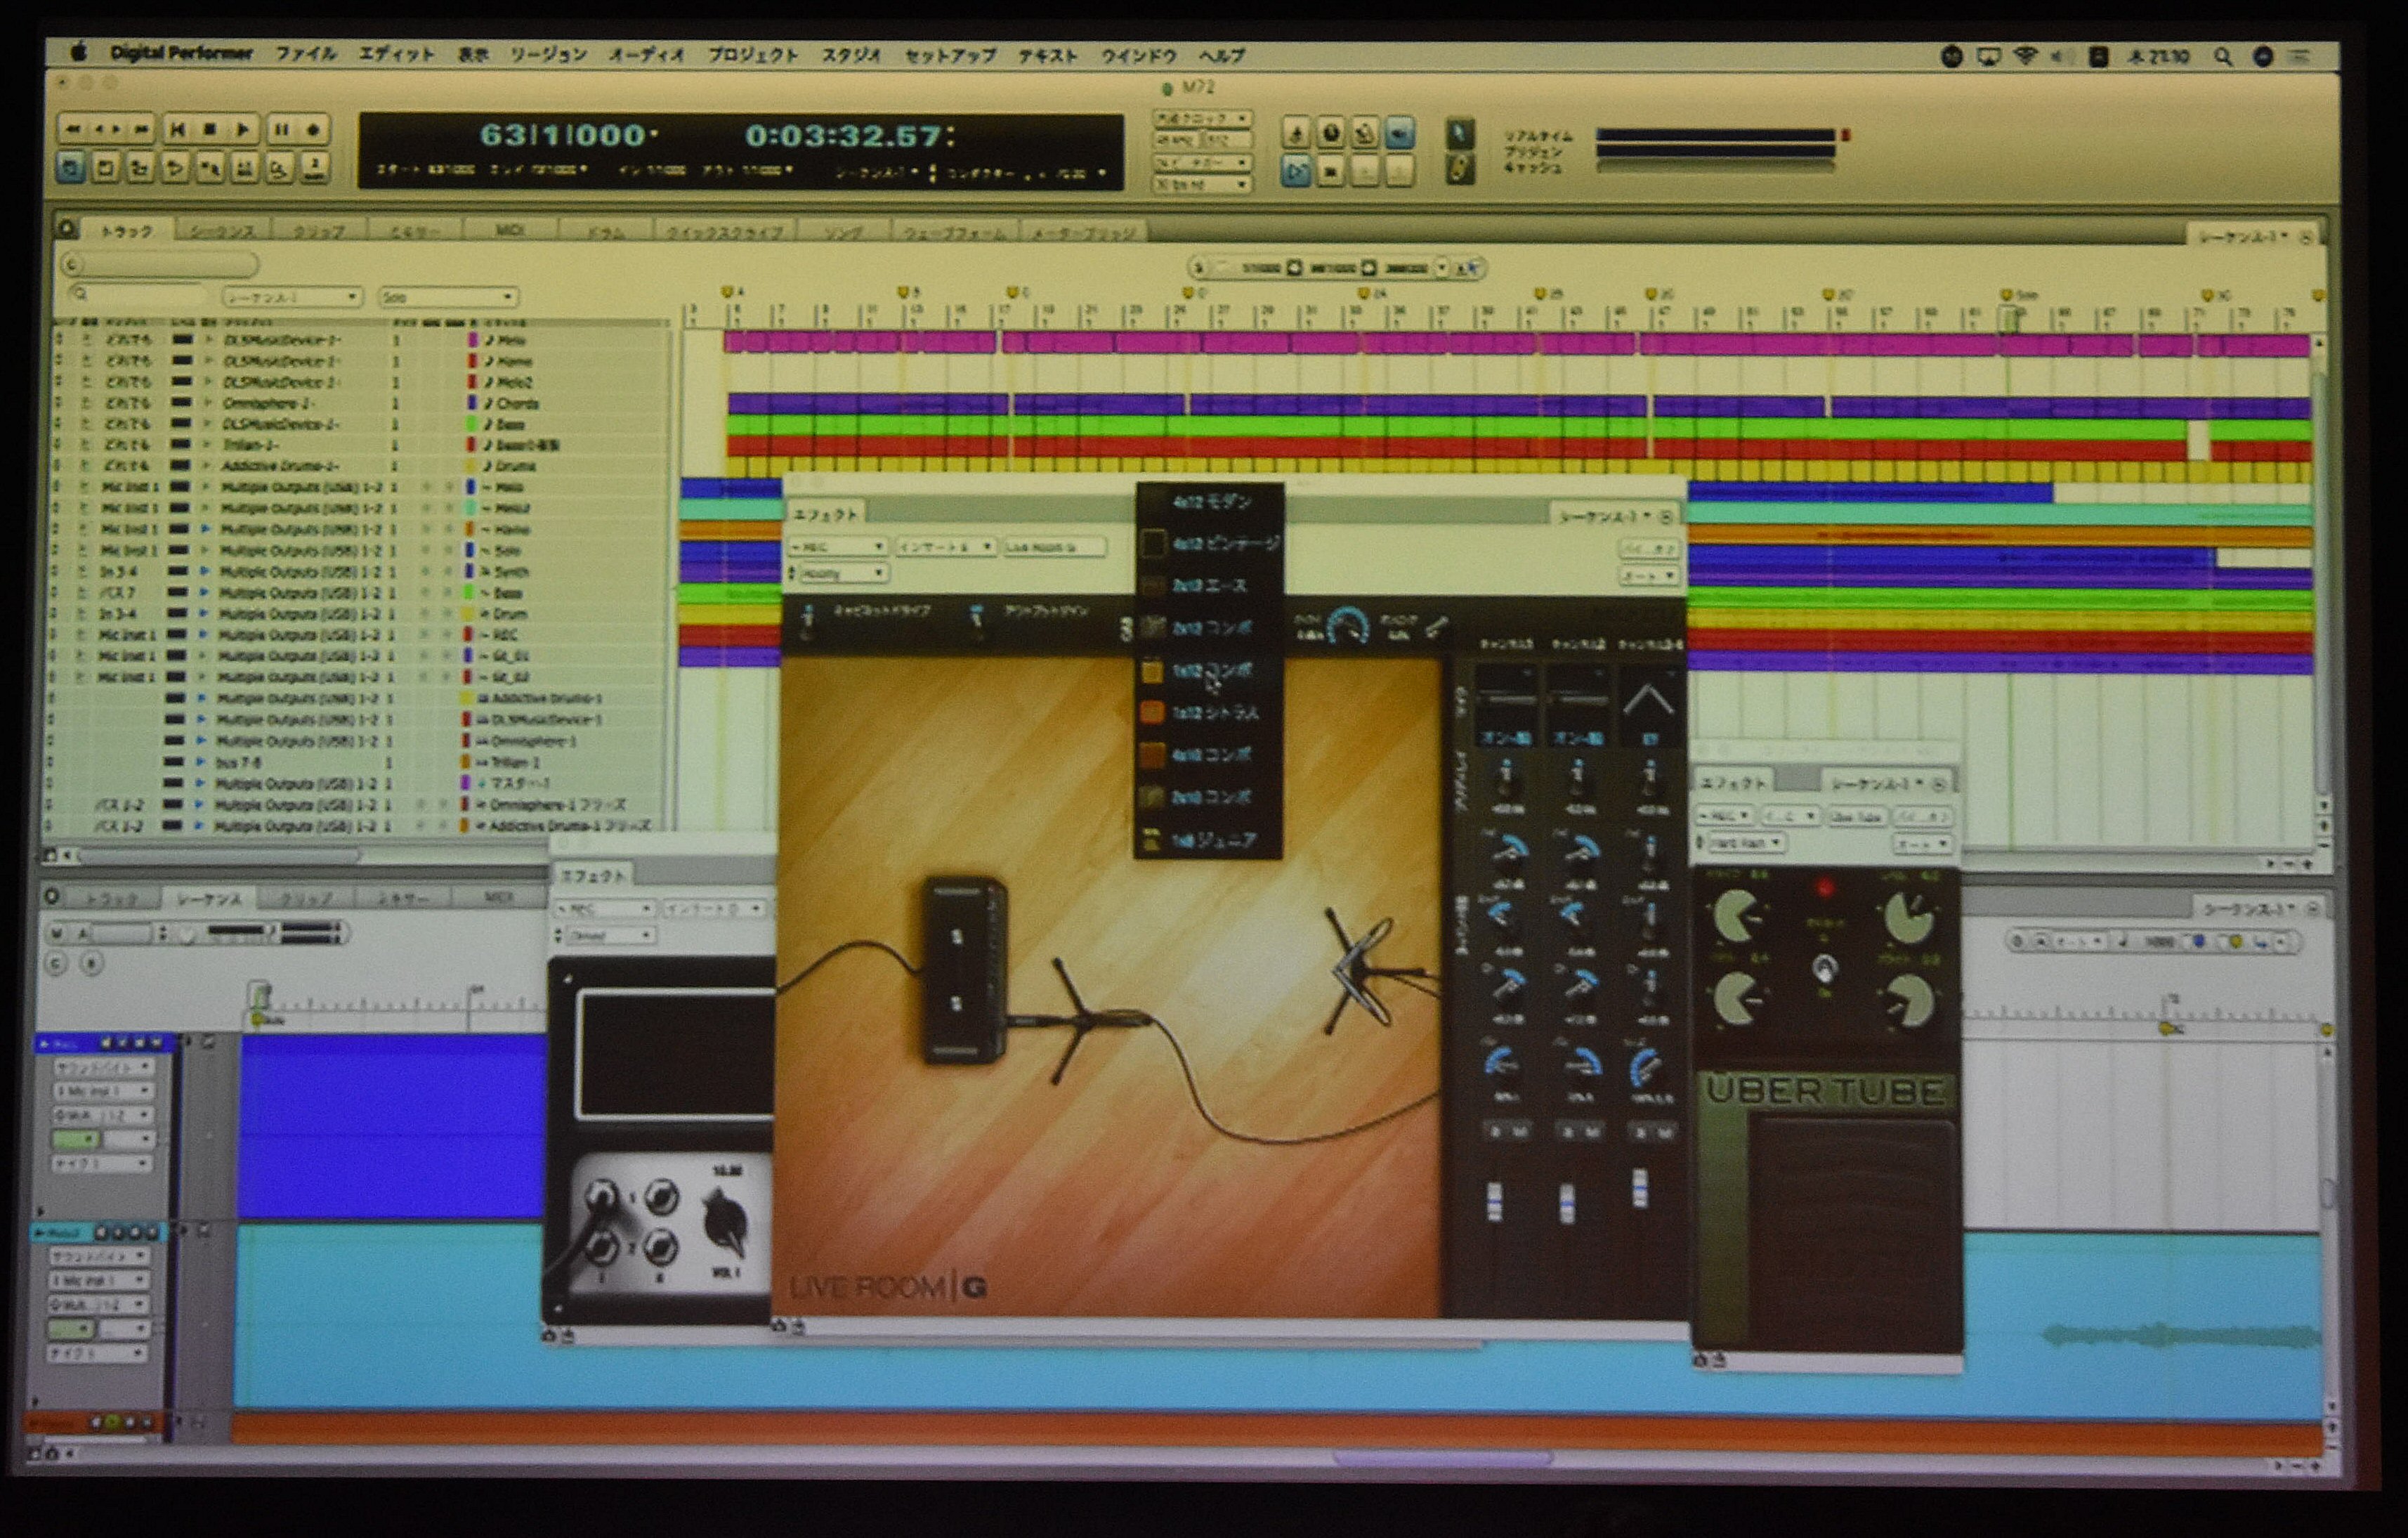Click the pointer tool icon near meters

(x=1461, y=133)
